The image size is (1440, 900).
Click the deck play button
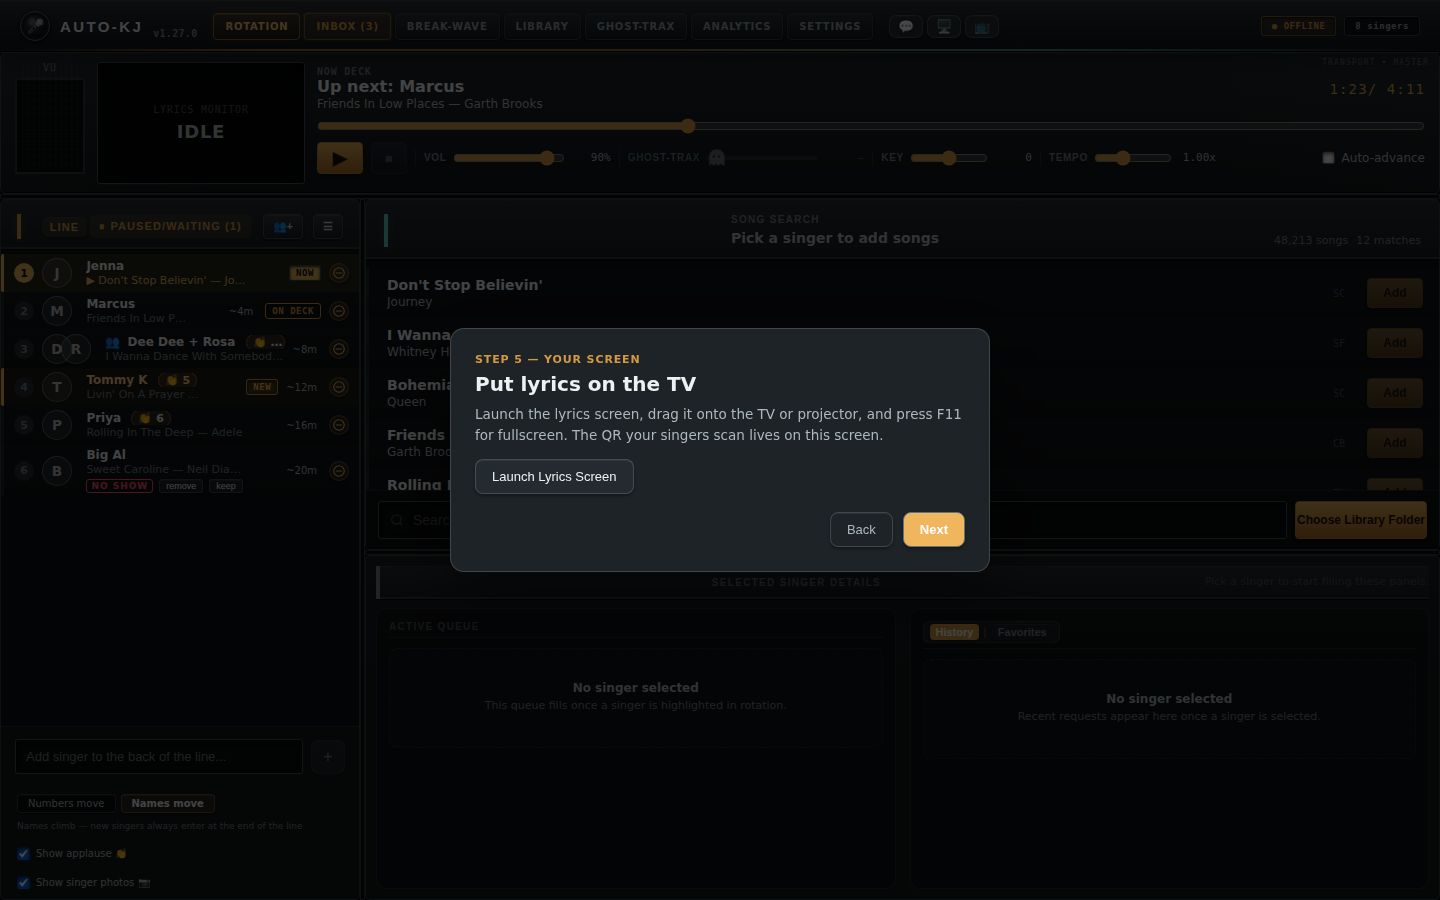pyautogui.click(x=340, y=158)
